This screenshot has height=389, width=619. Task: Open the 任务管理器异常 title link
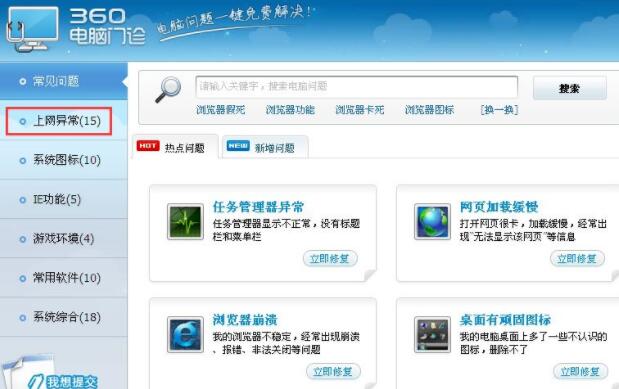(x=259, y=207)
